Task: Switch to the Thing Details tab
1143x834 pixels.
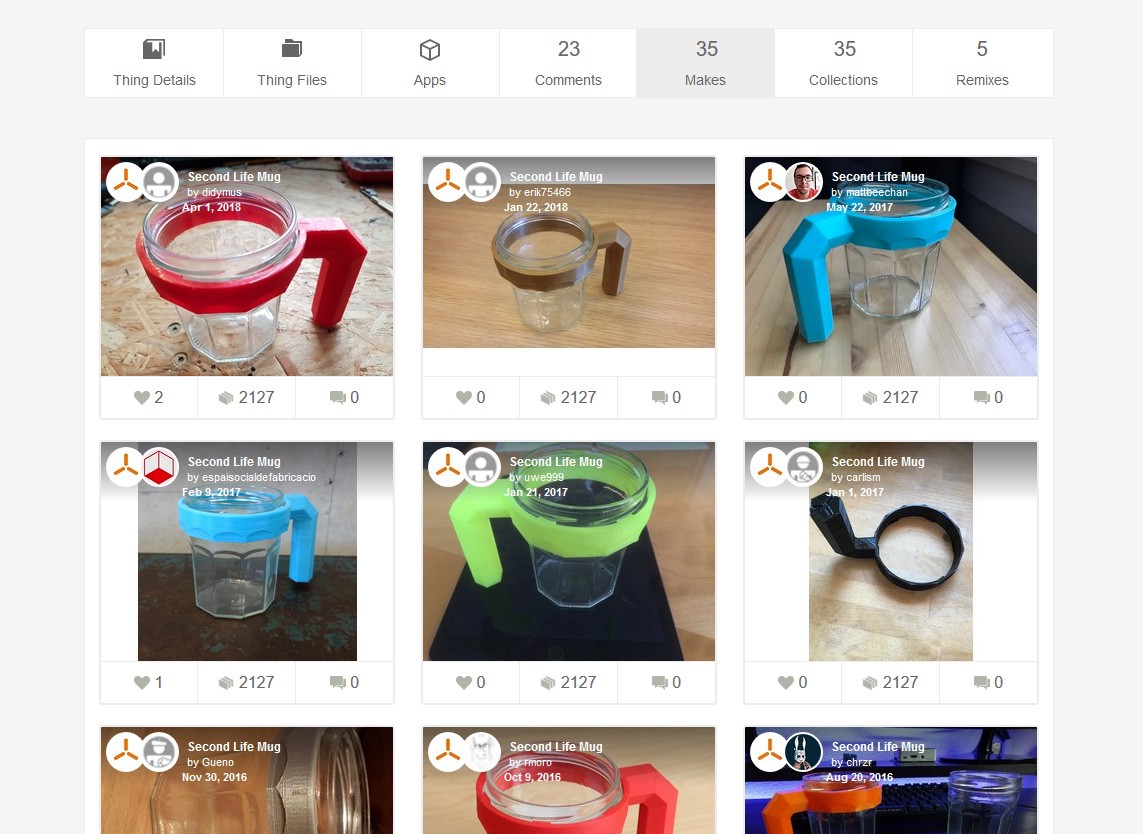Action: [155, 63]
